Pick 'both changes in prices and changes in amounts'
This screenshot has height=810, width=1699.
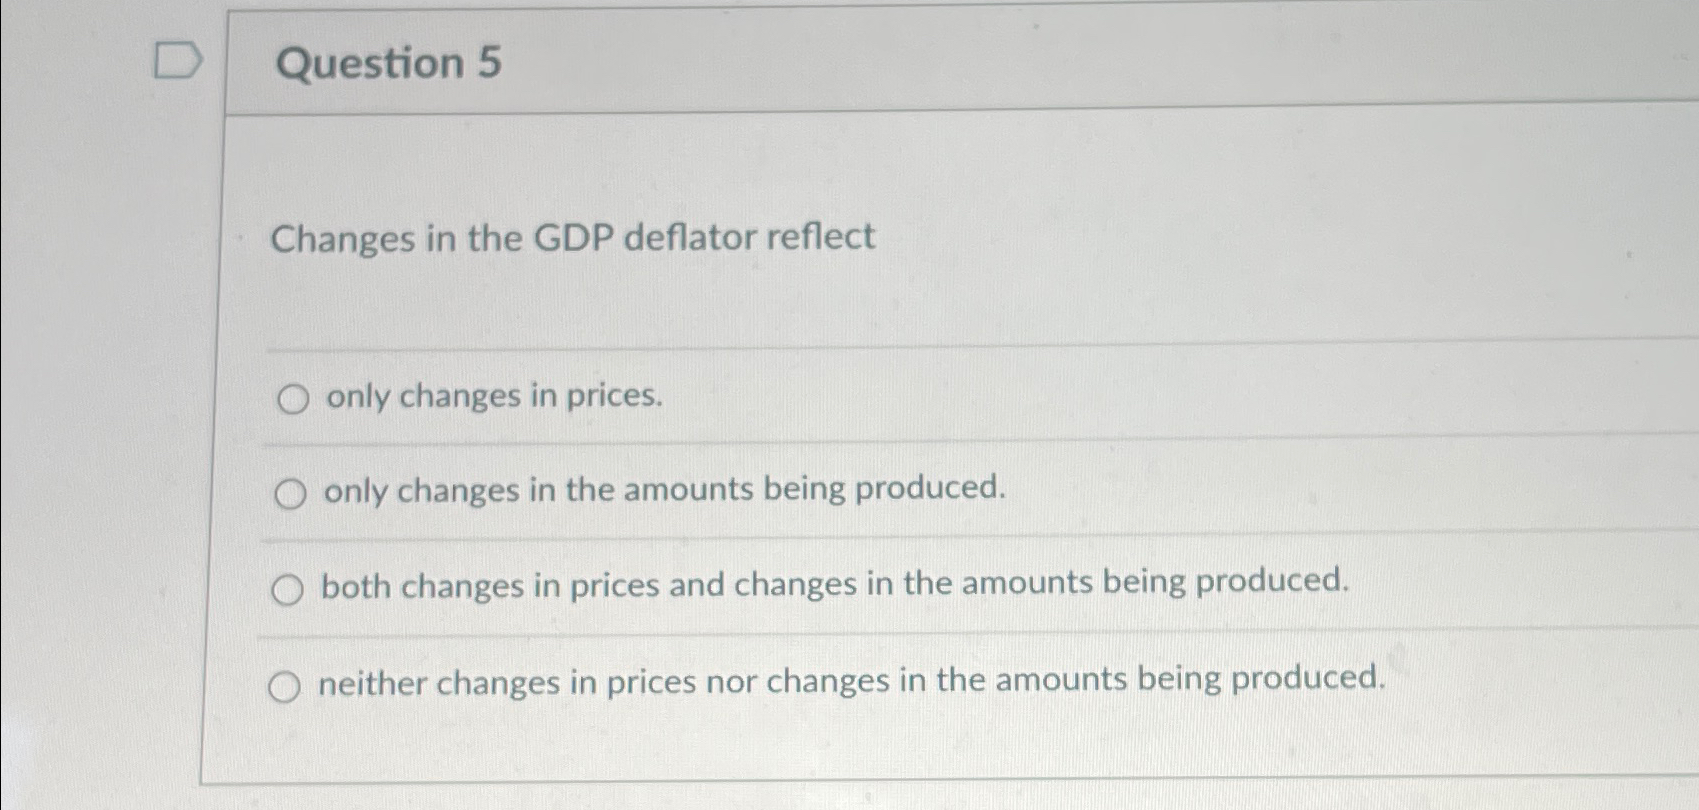[x=287, y=590]
